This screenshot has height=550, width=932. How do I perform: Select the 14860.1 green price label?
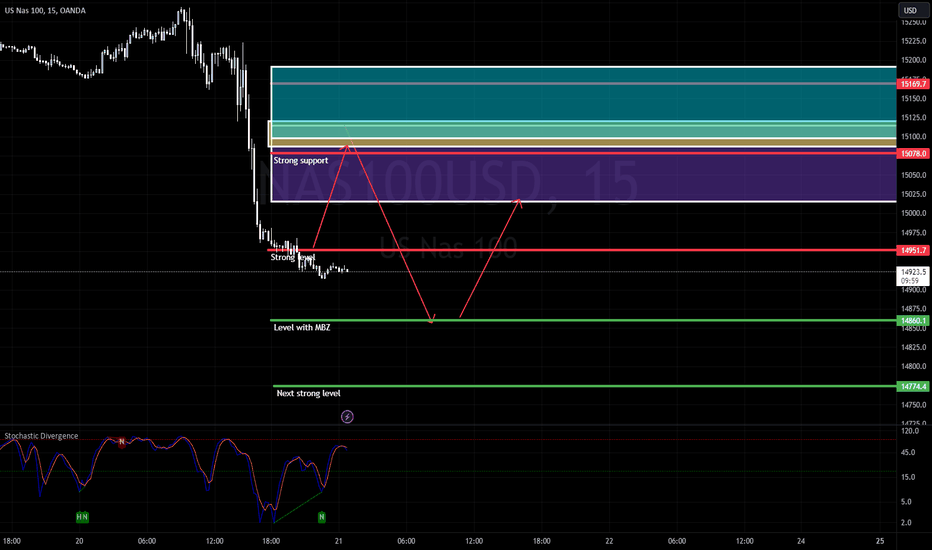coord(913,320)
